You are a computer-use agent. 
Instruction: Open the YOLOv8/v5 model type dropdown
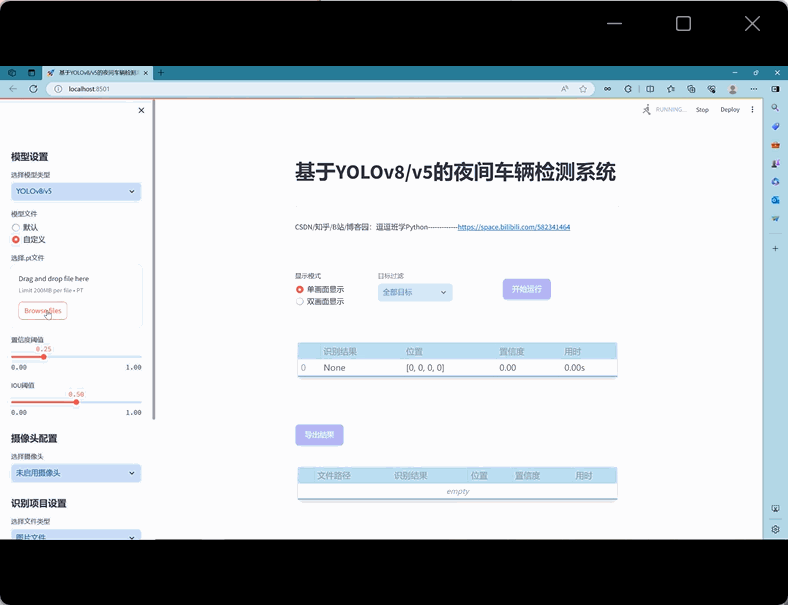(x=76, y=191)
